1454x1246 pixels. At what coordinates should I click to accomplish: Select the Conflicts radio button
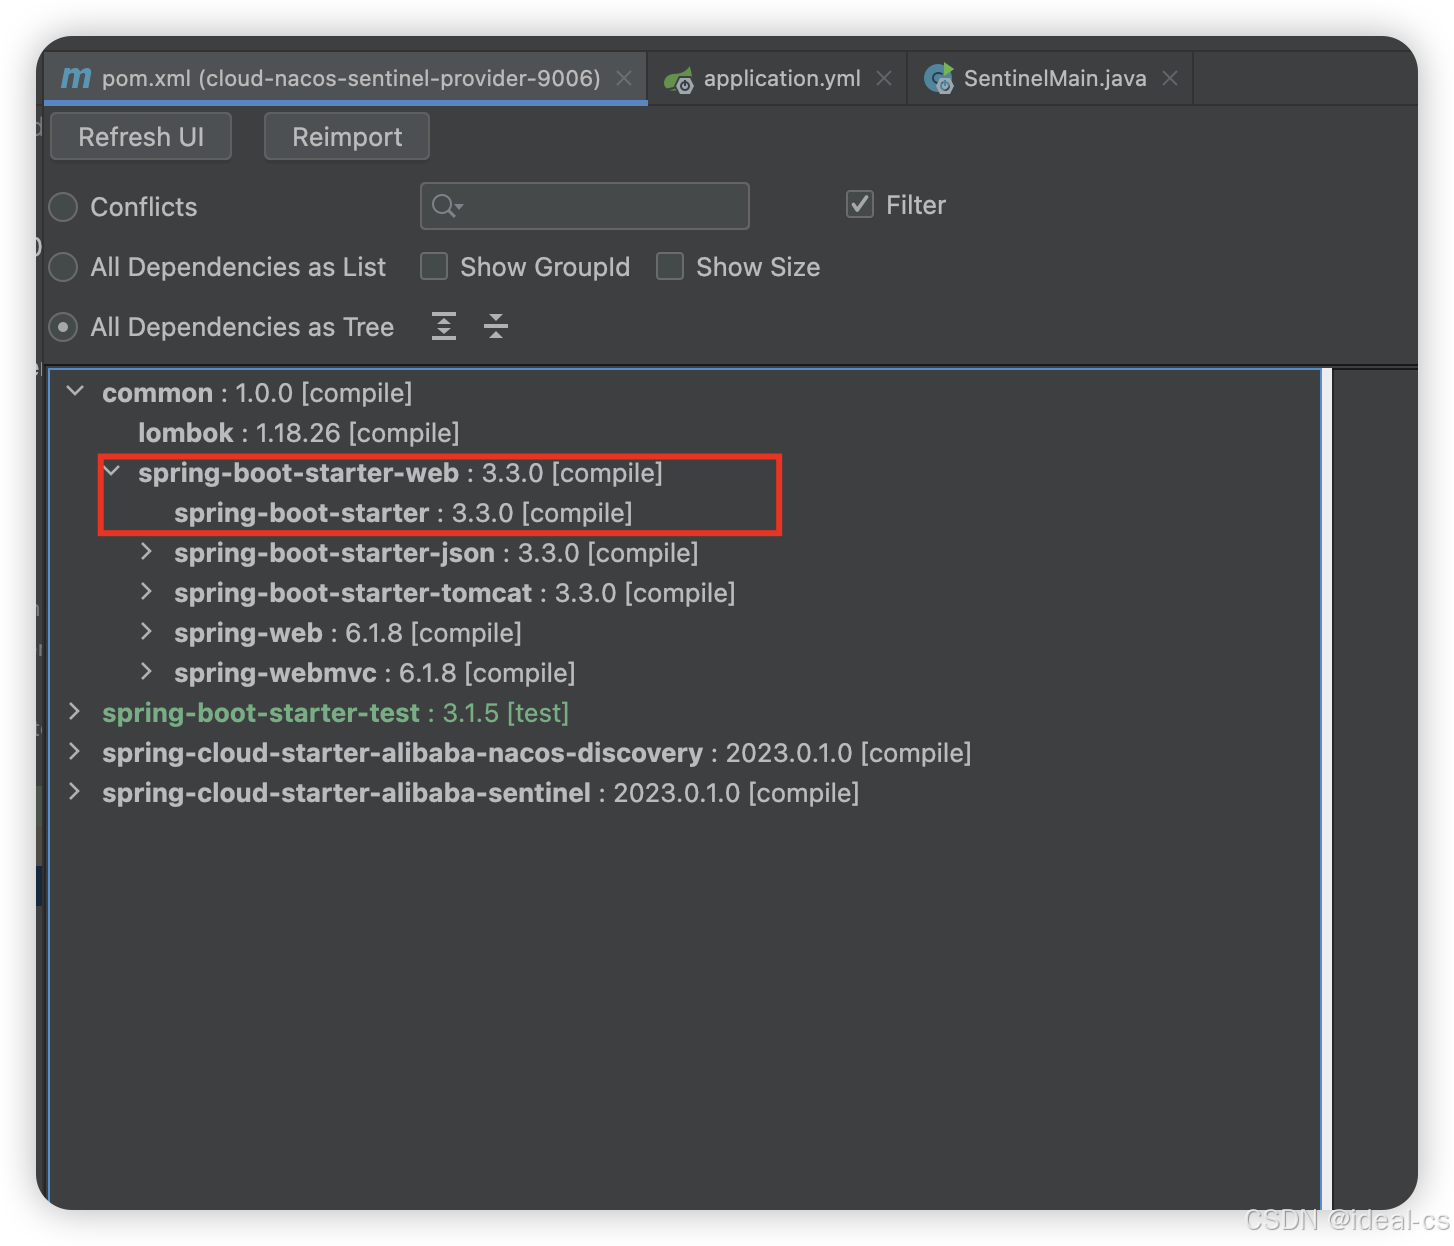coord(63,207)
